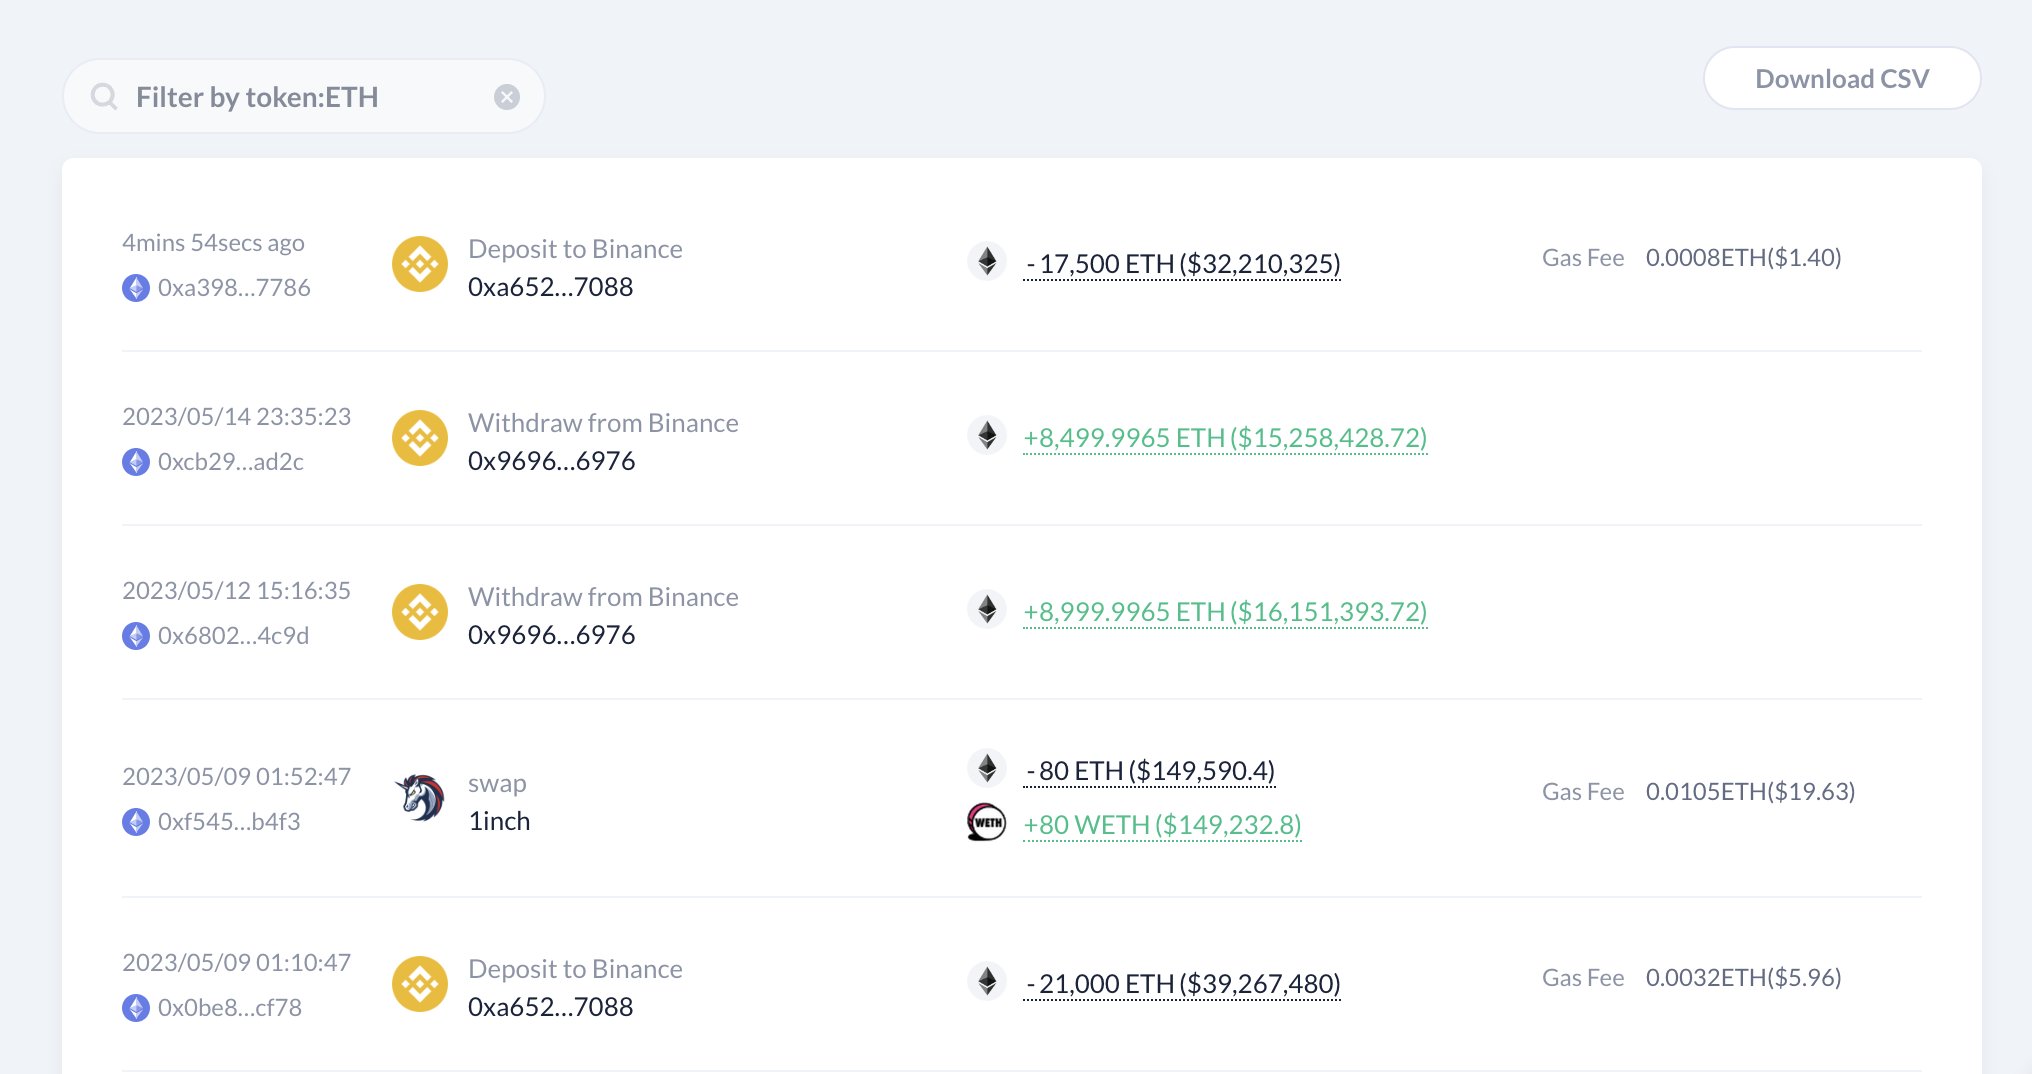Click the Download CSV button
Screen dimensions: 2032x1074
tap(1841, 79)
